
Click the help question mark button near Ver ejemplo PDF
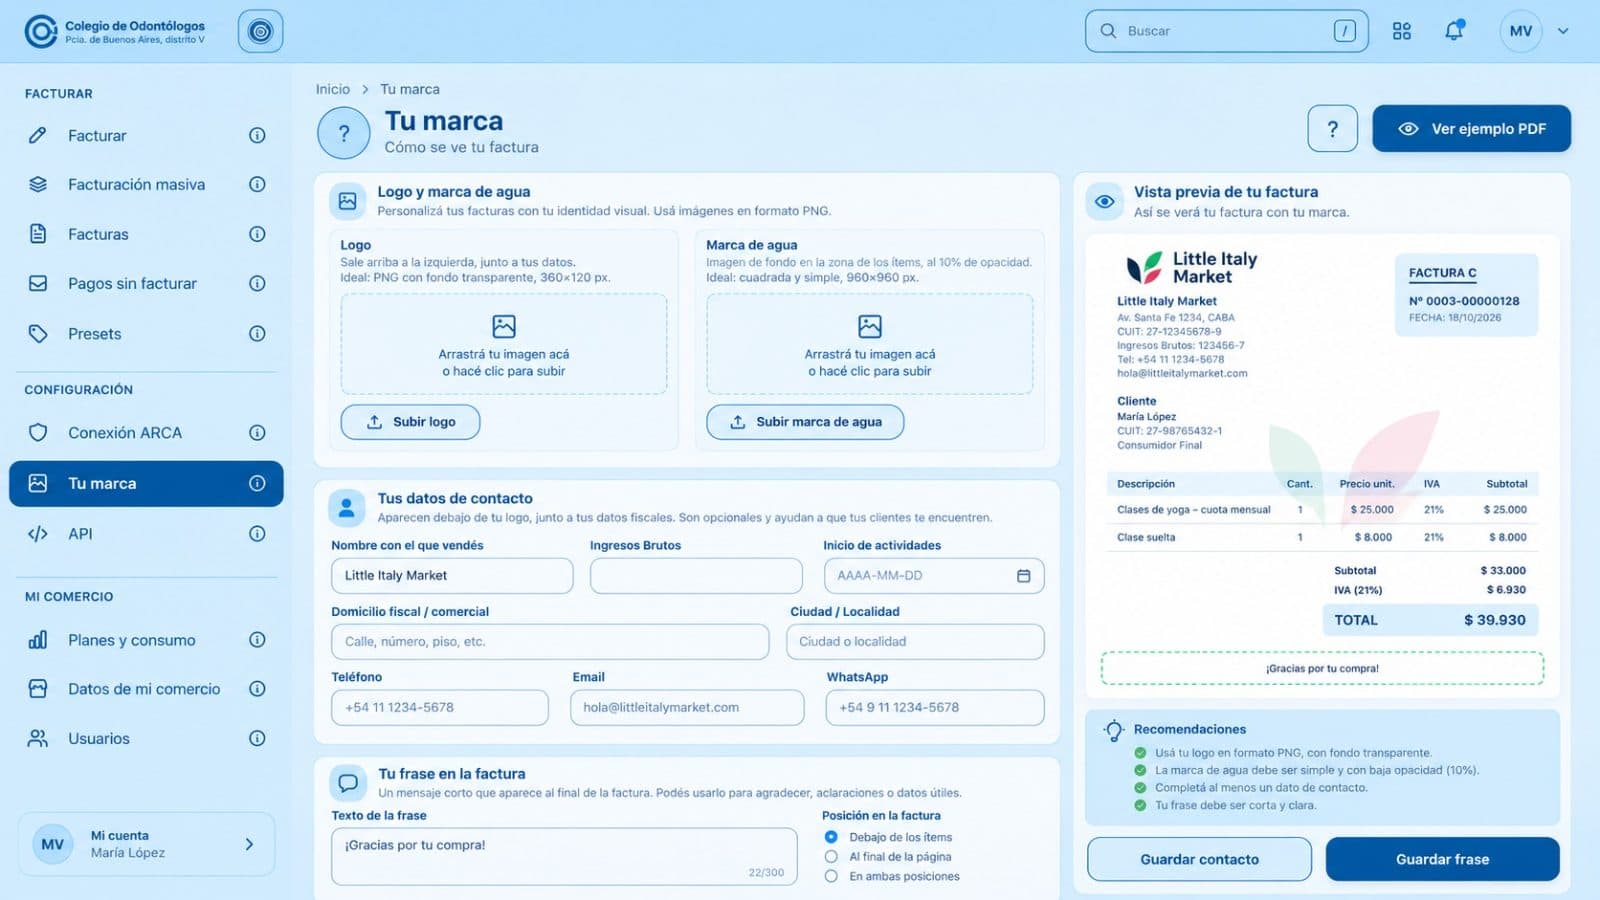click(1332, 129)
